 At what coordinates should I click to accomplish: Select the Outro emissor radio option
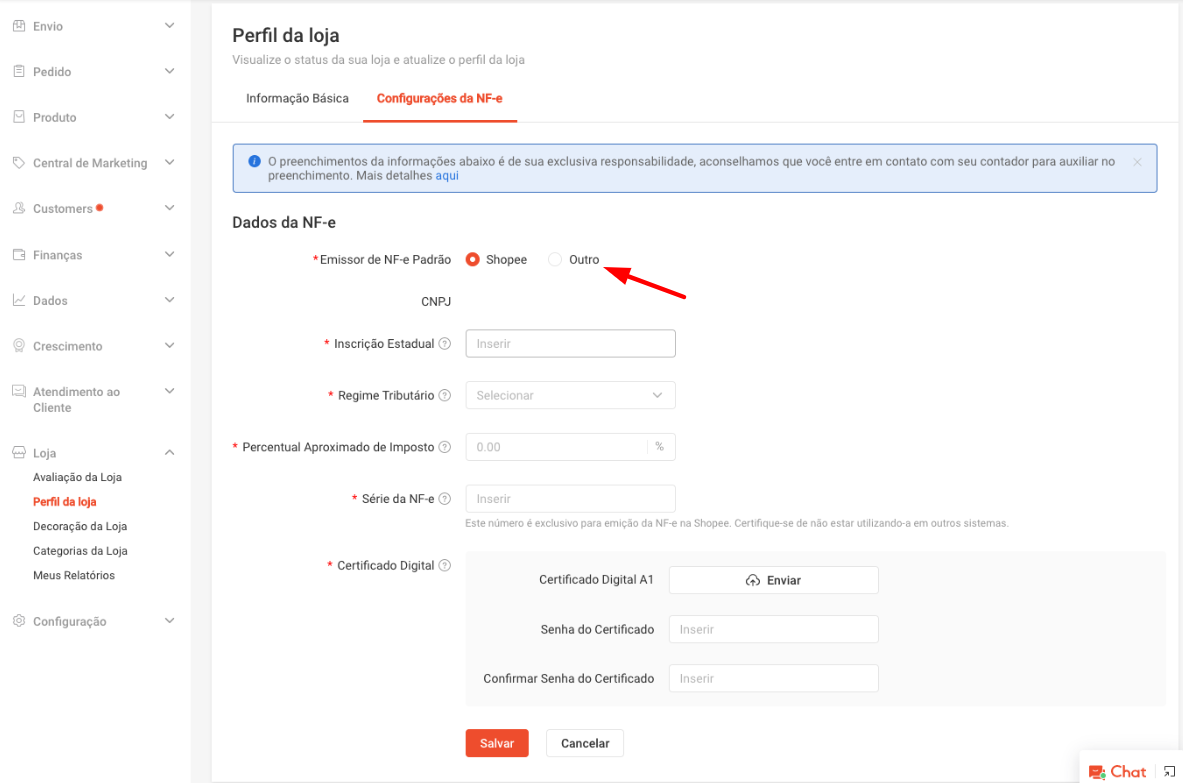[555, 259]
